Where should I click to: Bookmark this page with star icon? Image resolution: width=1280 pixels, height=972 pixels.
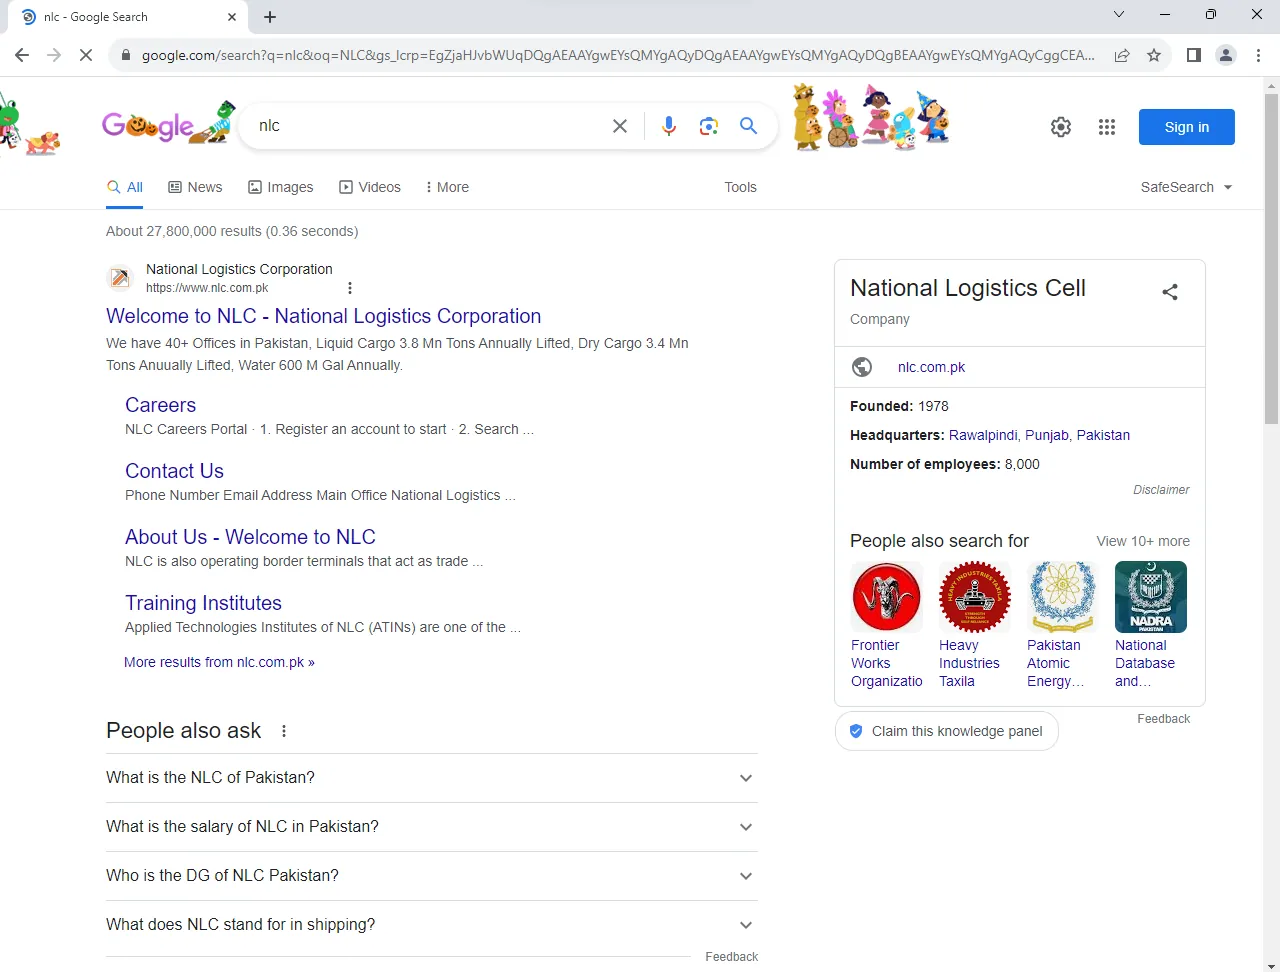coord(1154,55)
